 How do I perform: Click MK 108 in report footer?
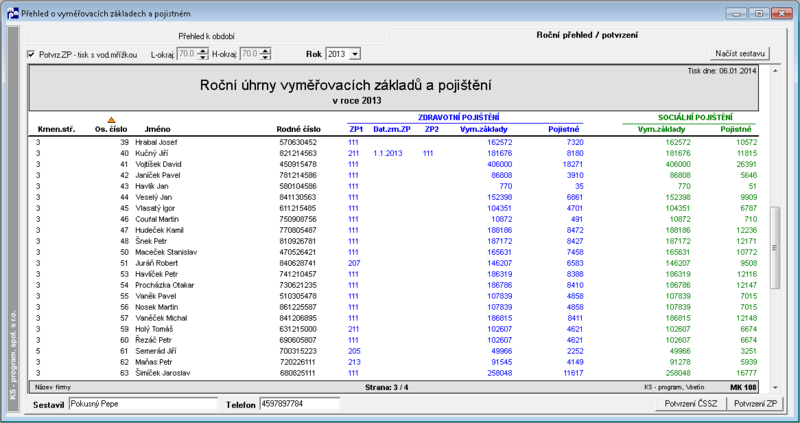743,387
